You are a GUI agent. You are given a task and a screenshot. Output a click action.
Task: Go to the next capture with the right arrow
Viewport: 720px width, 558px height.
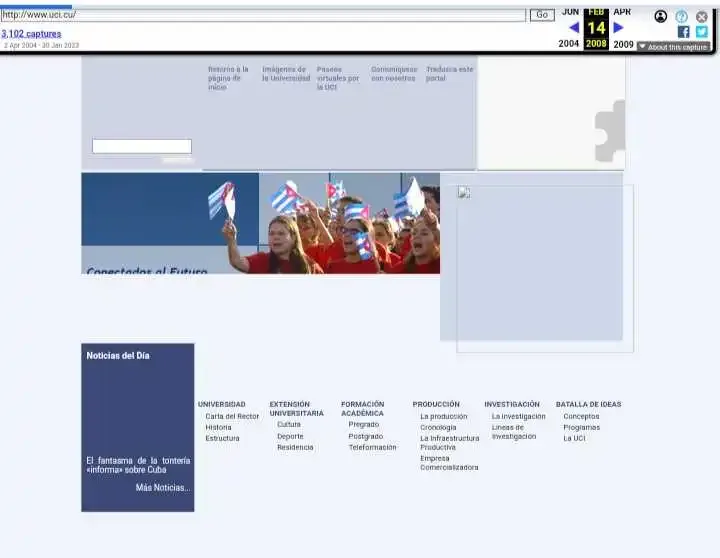pos(619,28)
